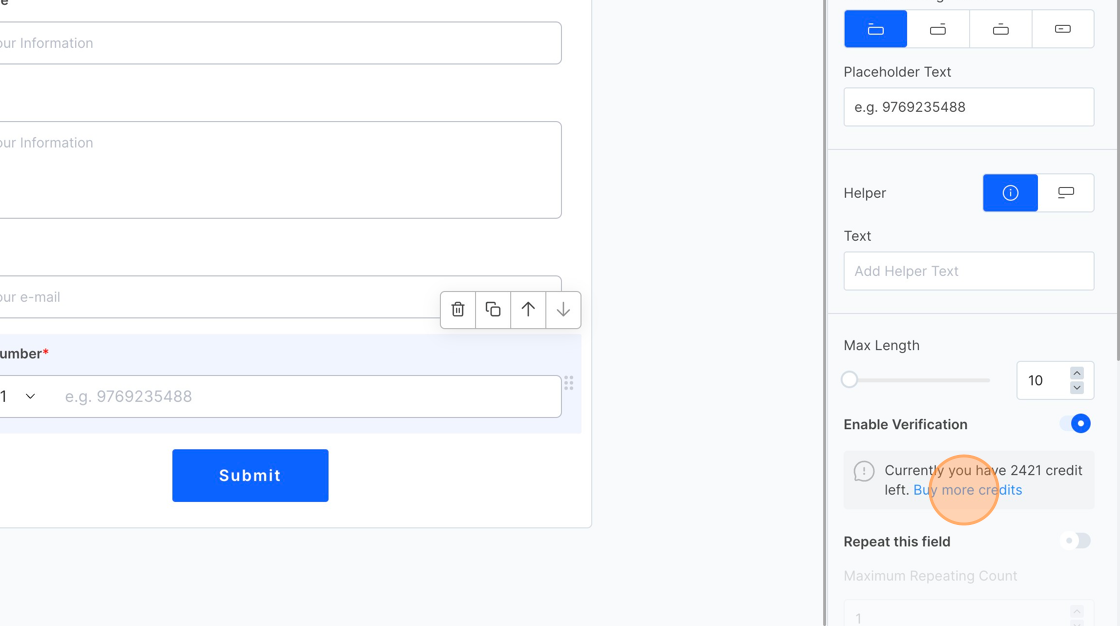Select the inline label alignment option
The image size is (1120, 626).
pos(1062,29)
